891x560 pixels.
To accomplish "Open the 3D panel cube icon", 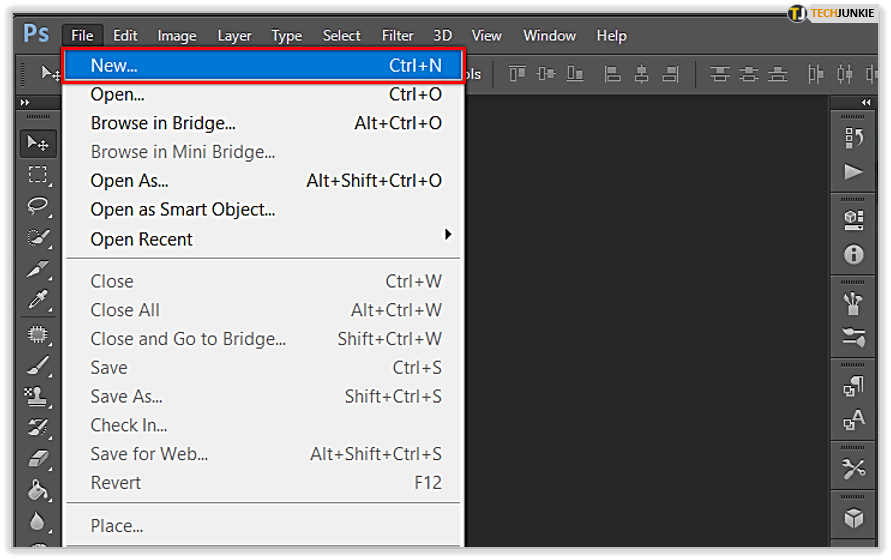I will (853, 518).
